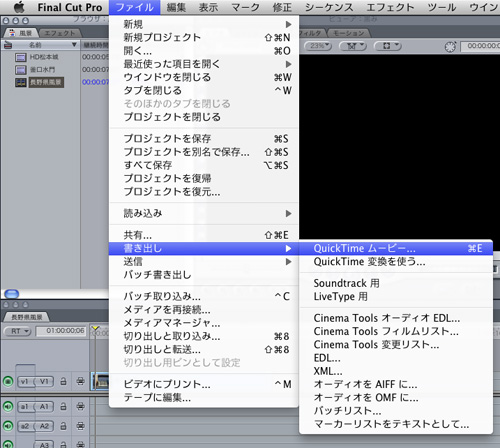Click the a1 source patch control
500x448 pixels.
(x=25, y=407)
